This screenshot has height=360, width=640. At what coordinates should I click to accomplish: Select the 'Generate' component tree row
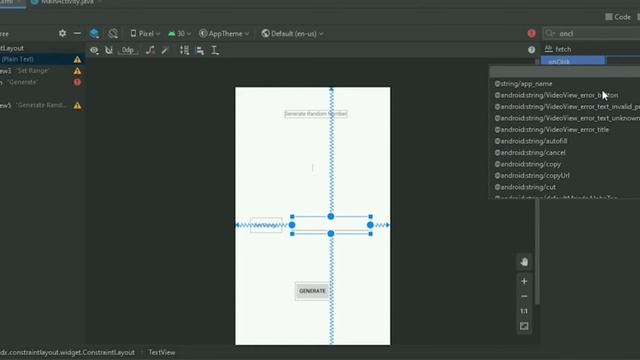point(42,82)
